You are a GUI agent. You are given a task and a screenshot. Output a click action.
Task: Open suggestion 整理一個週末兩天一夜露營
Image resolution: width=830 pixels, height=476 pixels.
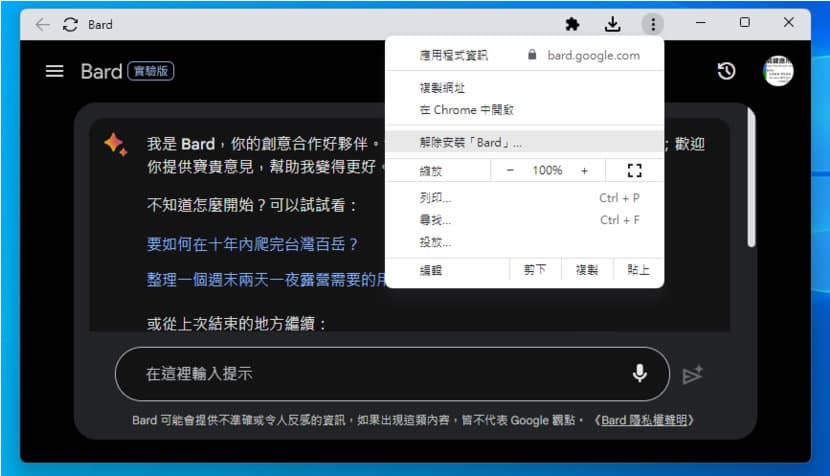click(266, 280)
